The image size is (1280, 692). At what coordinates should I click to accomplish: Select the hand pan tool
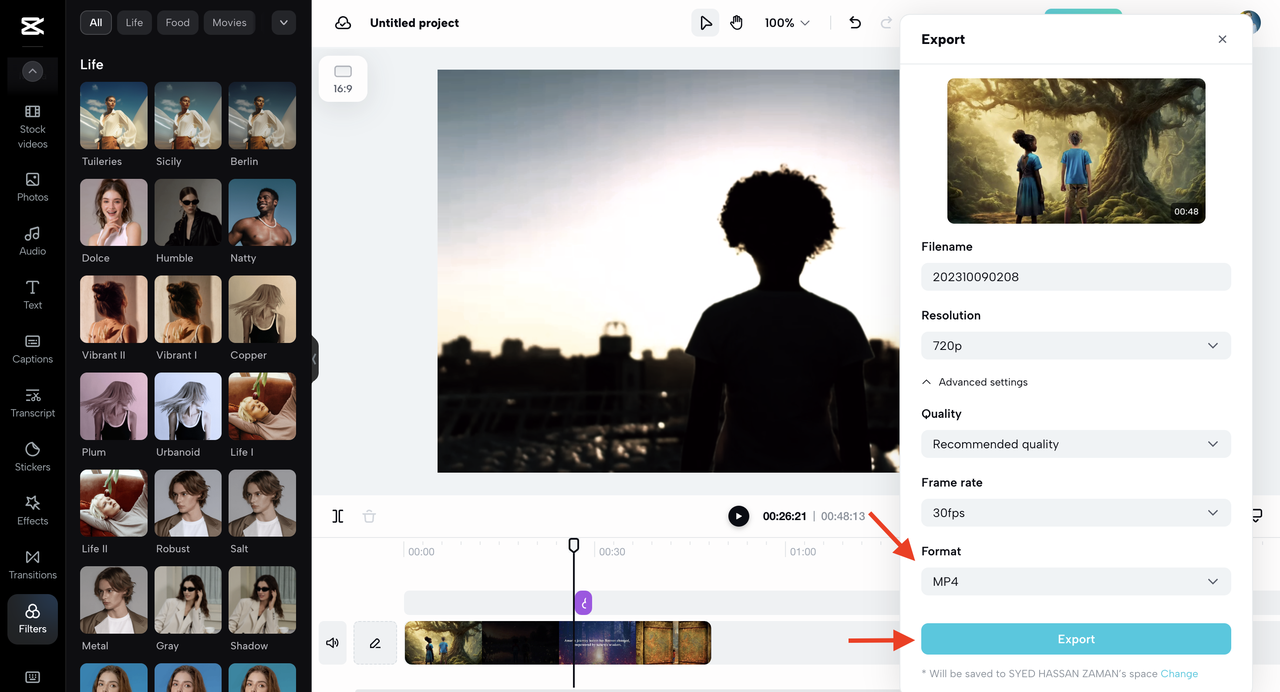[x=737, y=23]
